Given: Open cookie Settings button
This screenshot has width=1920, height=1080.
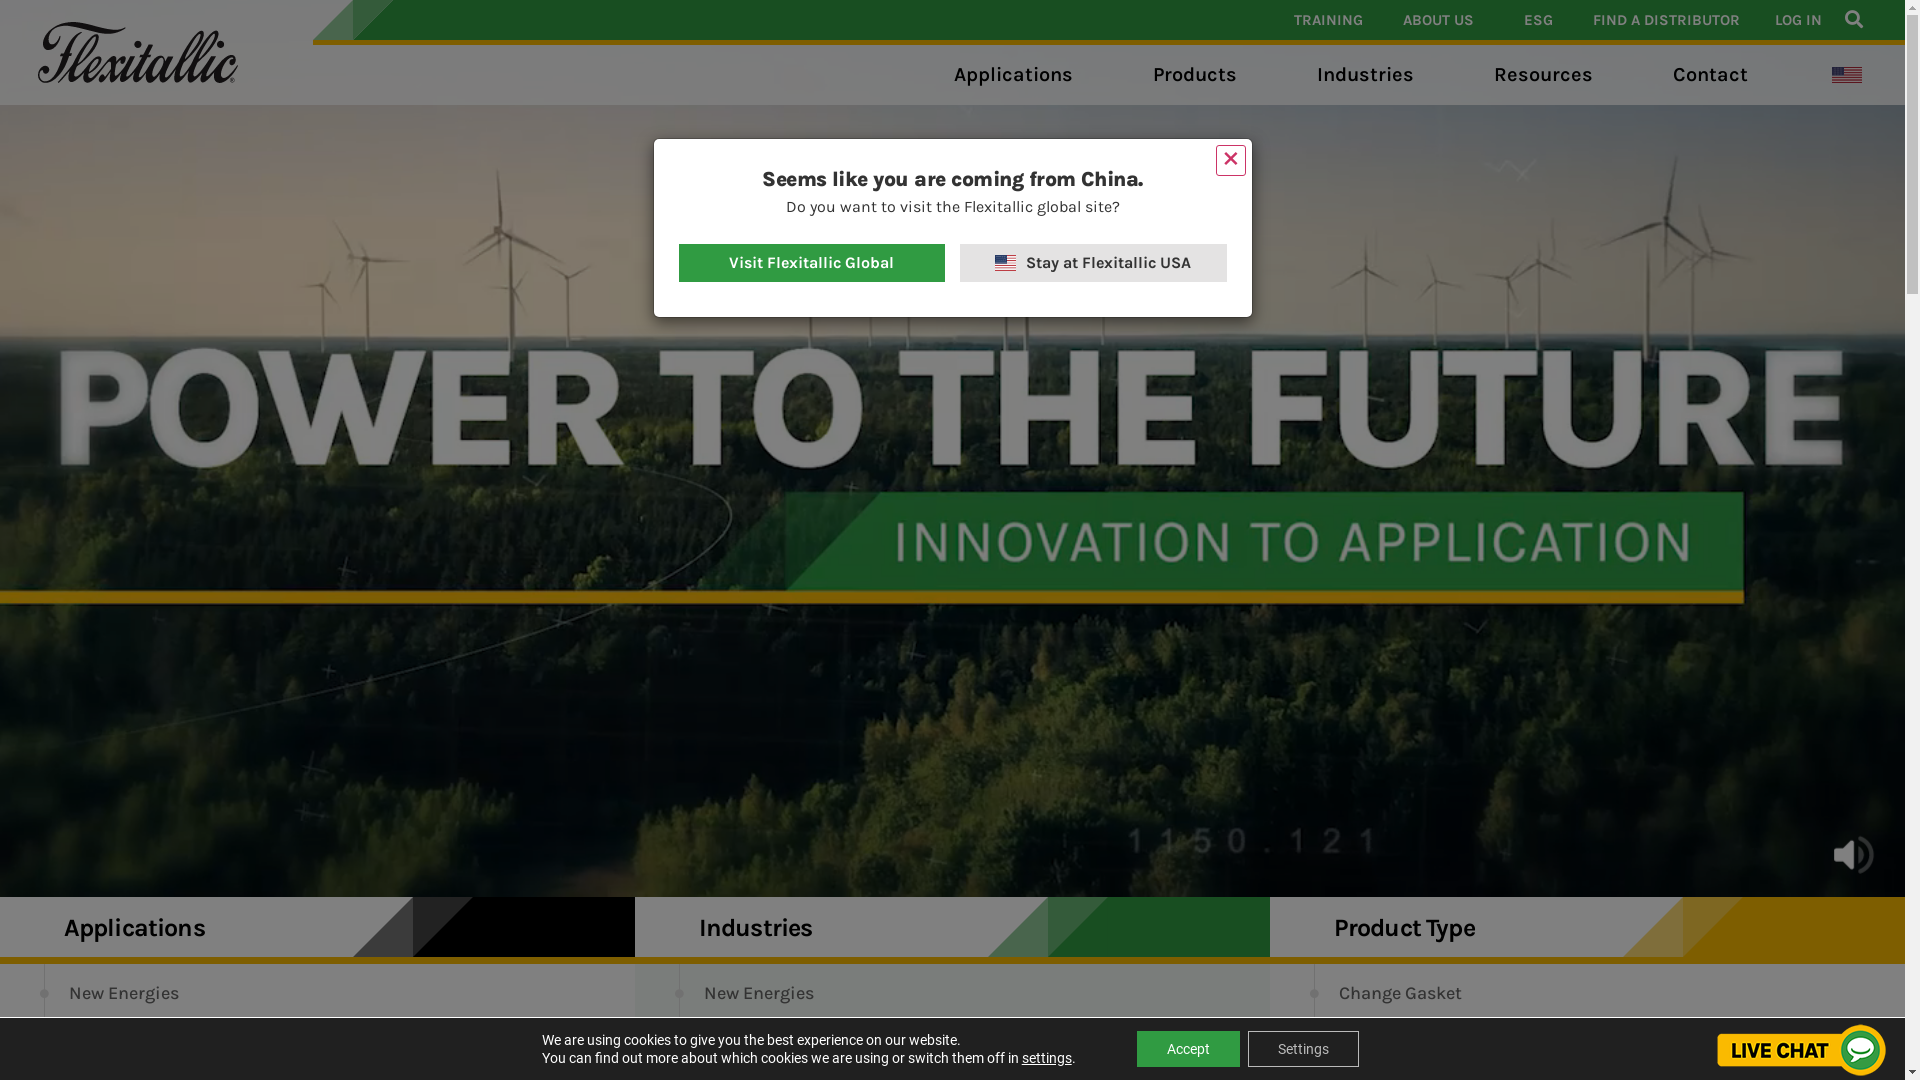Looking at the screenshot, I should point(1303,1049).
